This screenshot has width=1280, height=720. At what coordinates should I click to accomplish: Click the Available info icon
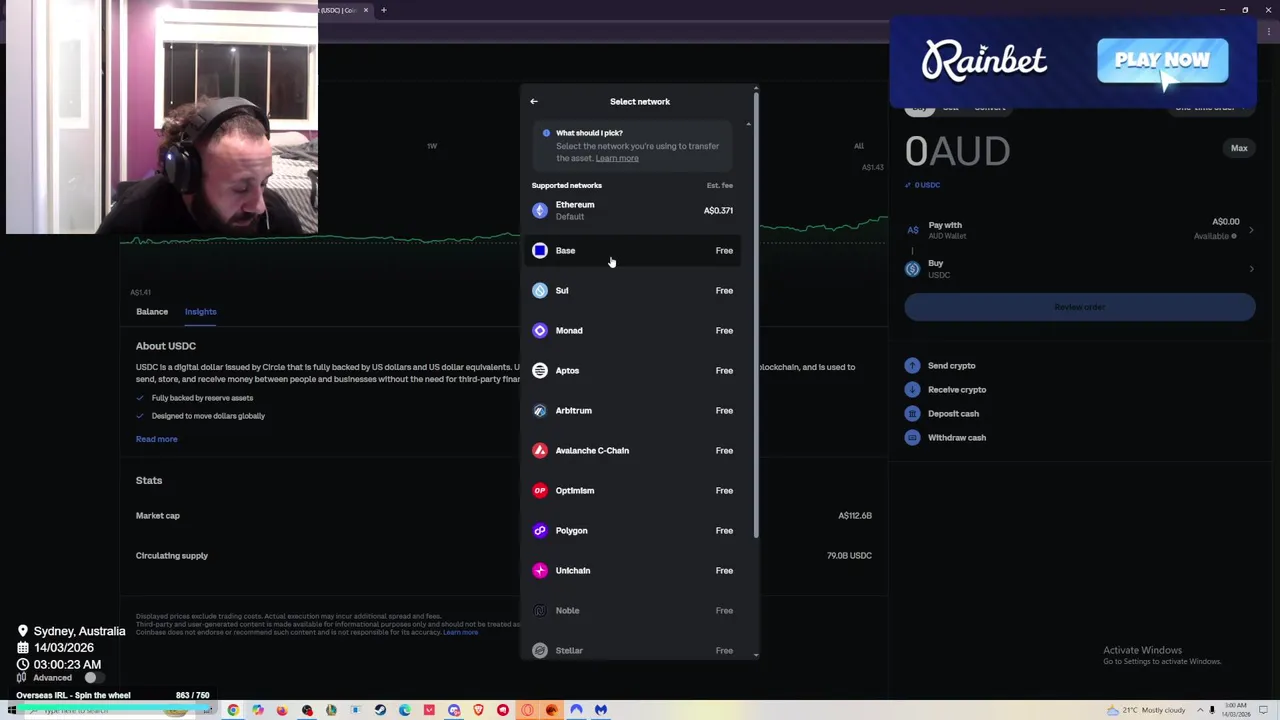(1234, 236)
